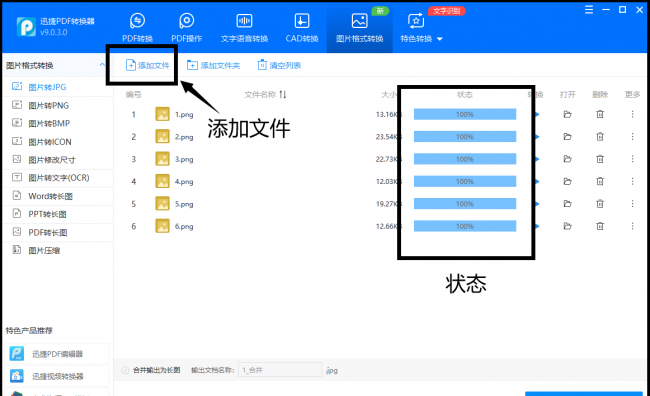650x396 pixels.
Task: Open more options for 1.png
Action: pyautogui.click(x=633, y=114)
